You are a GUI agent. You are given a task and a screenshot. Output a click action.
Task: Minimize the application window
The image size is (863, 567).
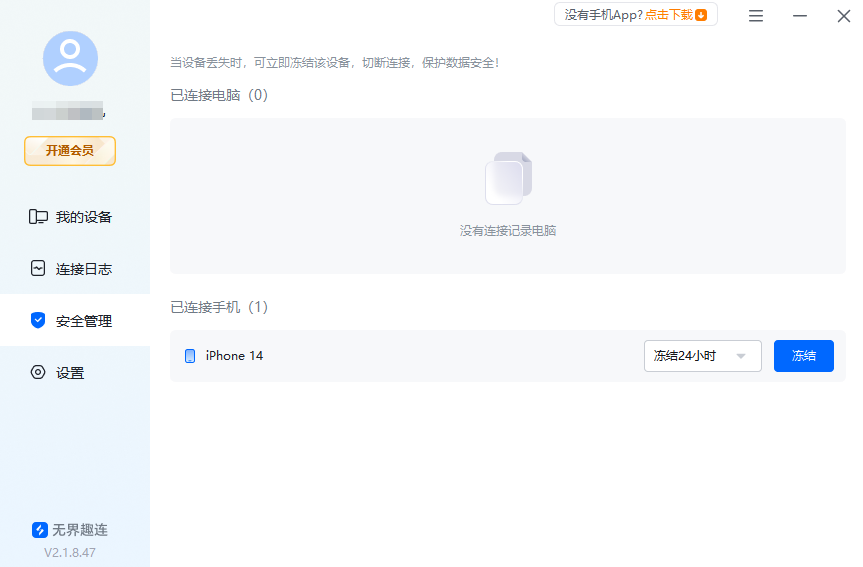coord(800,16)
